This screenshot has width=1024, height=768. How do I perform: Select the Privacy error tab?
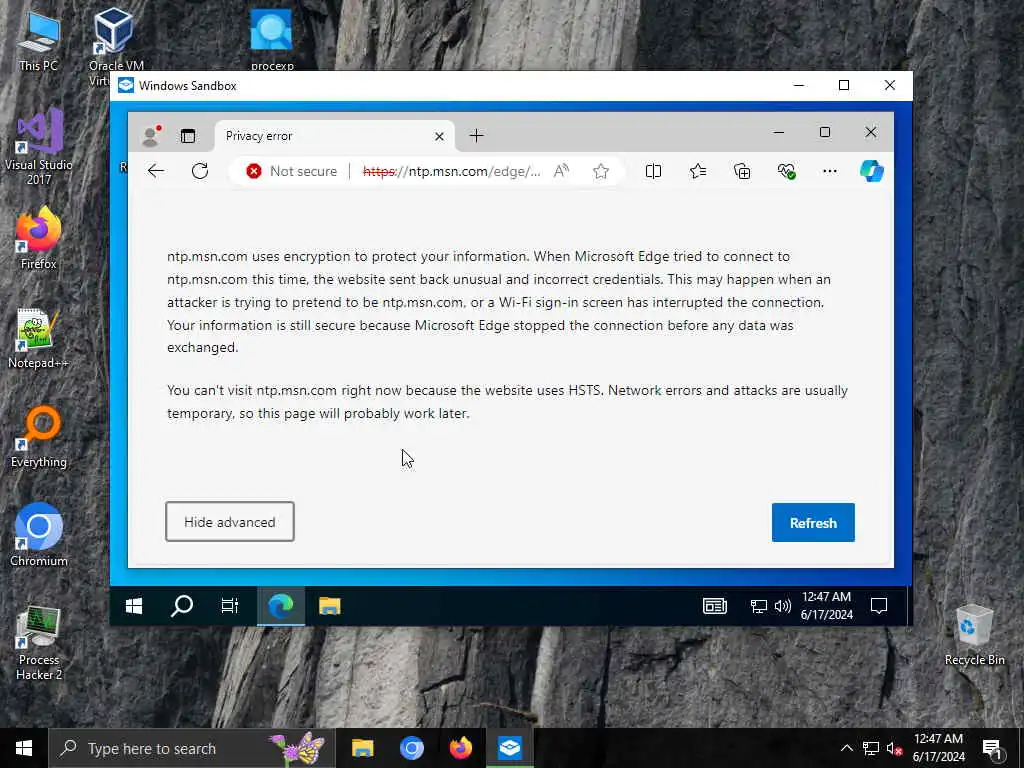click(x=334, y=136)
